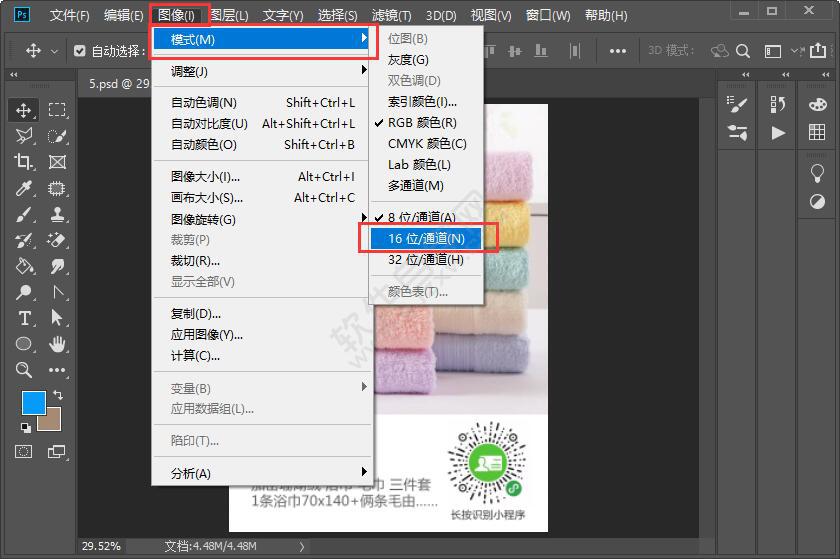
Task: Click the blue foreground color swatch
Action: tap(33, 403)
